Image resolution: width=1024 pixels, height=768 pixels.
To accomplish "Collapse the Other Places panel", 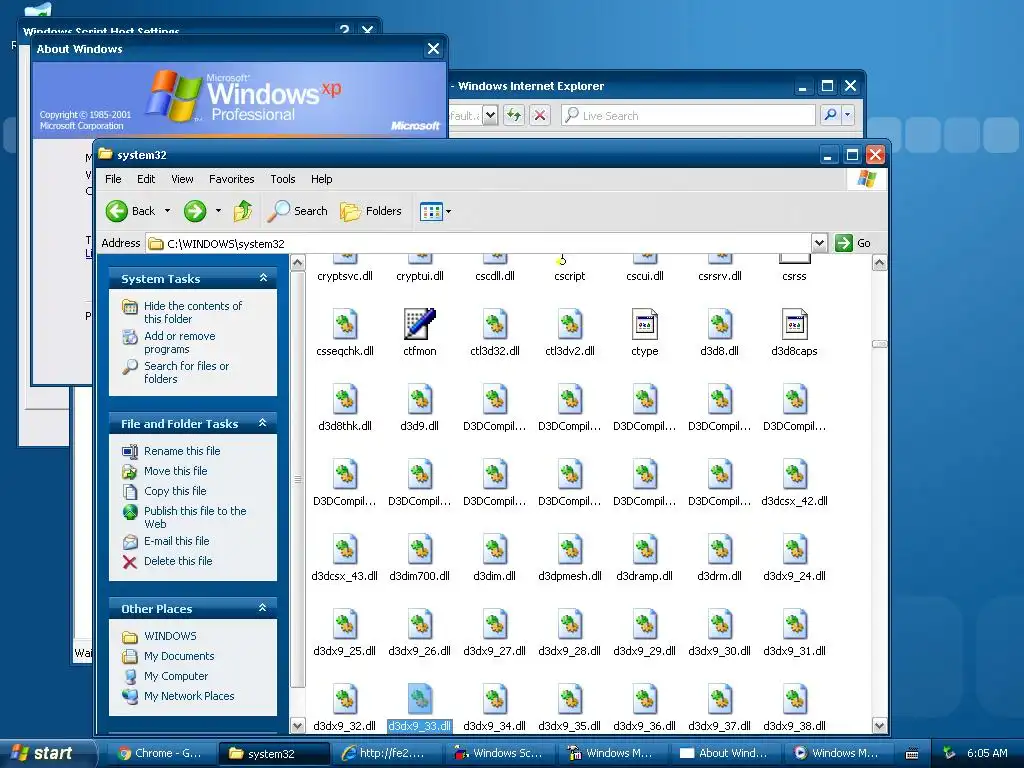I will 263,608.
